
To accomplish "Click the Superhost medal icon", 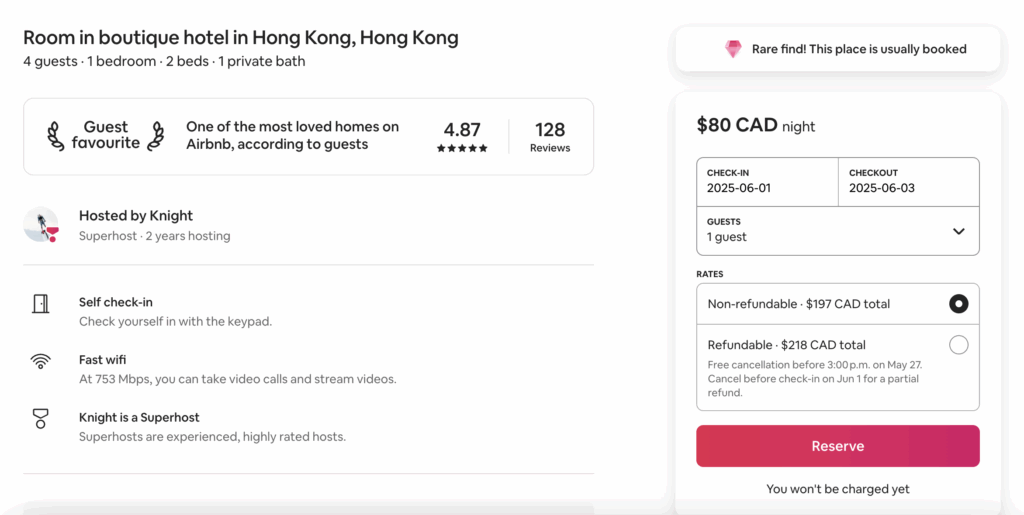I will coord(41,419).
